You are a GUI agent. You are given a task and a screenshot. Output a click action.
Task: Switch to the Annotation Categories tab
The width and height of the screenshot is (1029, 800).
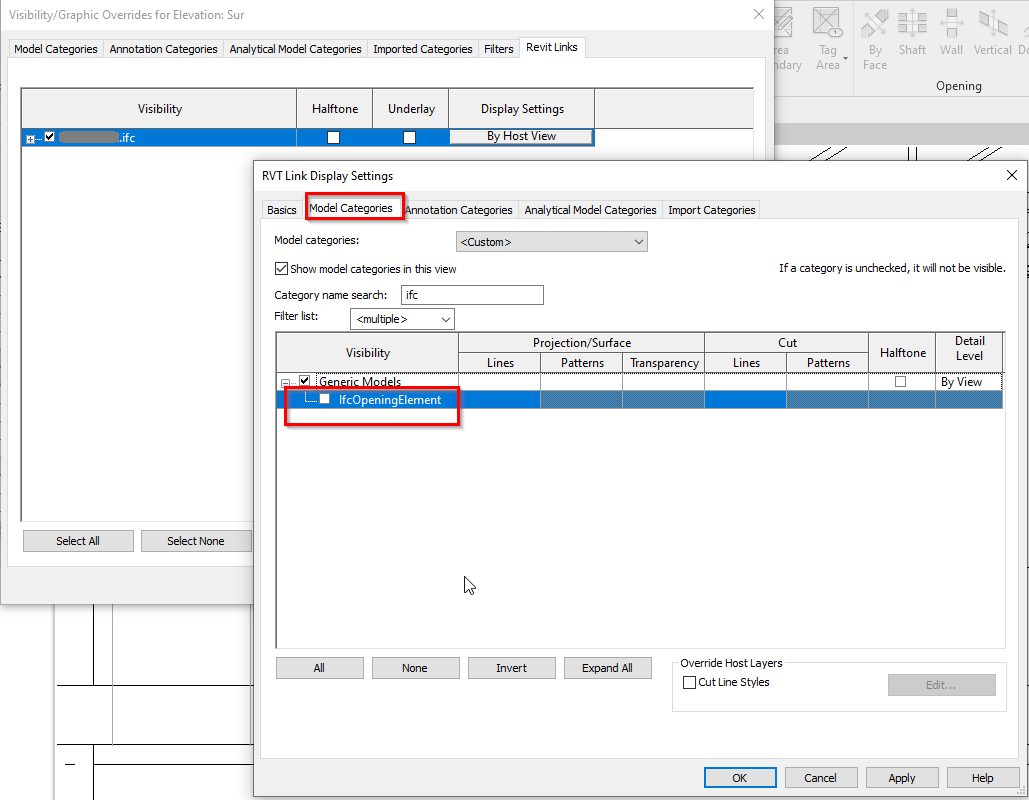tap(459, 209)
